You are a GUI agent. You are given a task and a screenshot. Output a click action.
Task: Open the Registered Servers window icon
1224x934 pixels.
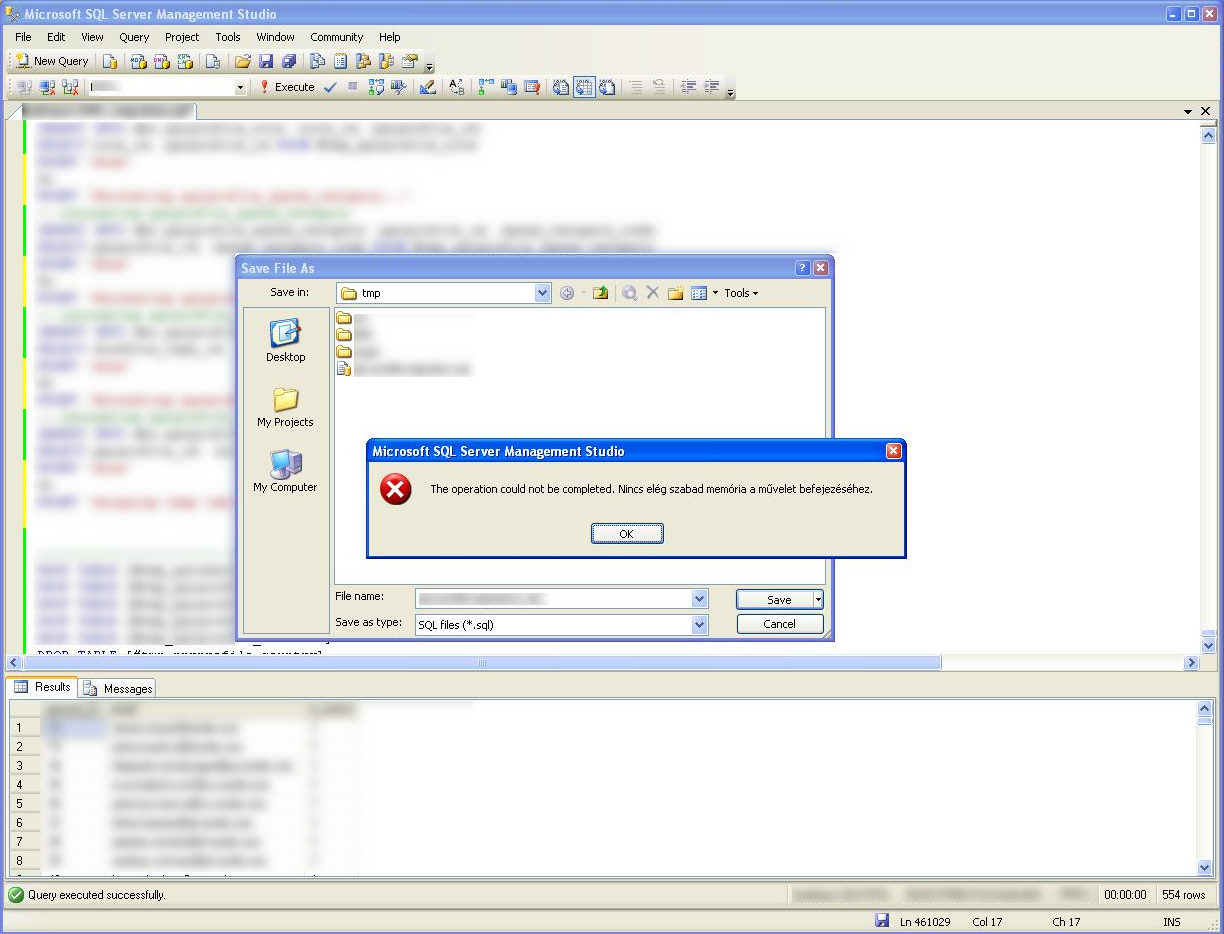318,61
